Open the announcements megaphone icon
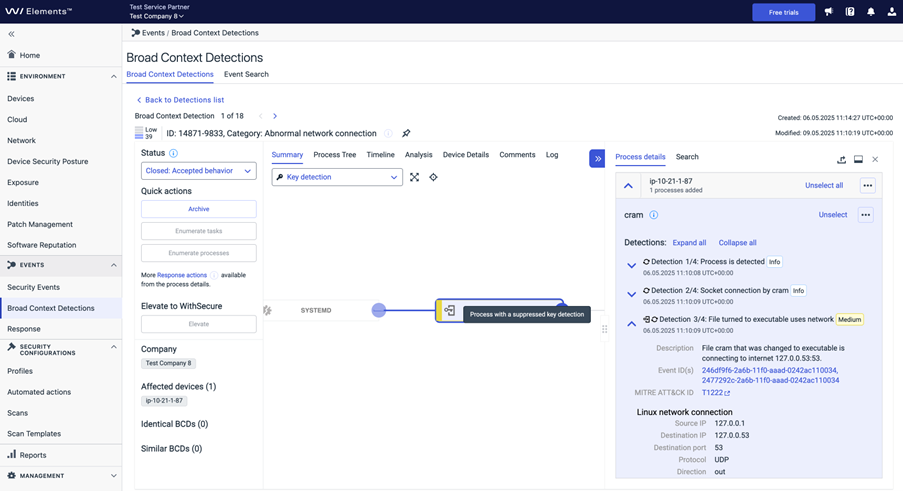 829,12
